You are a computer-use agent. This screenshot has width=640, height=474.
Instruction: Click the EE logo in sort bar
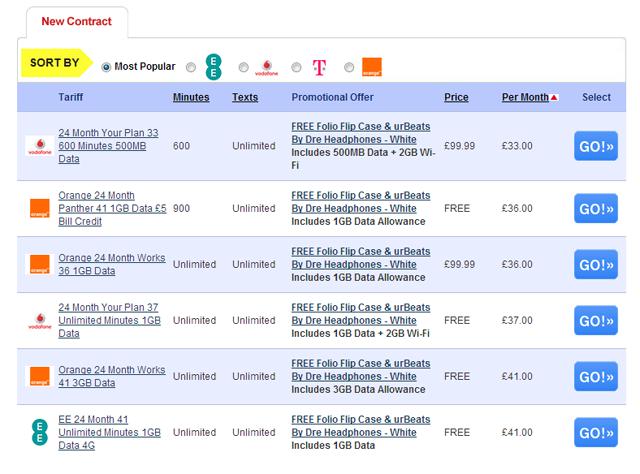point(213,67)
